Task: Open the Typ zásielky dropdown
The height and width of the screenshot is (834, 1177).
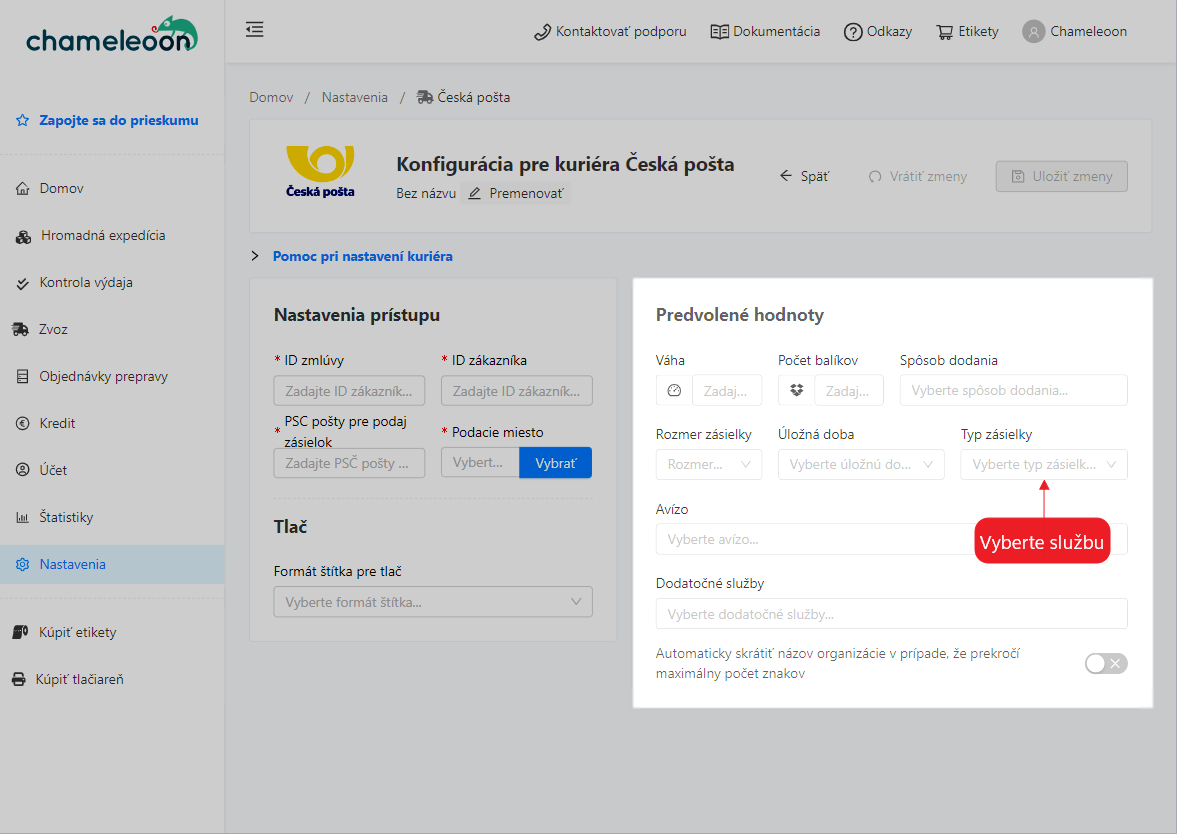Action: pyautogui.click(x=1043, y=465)
